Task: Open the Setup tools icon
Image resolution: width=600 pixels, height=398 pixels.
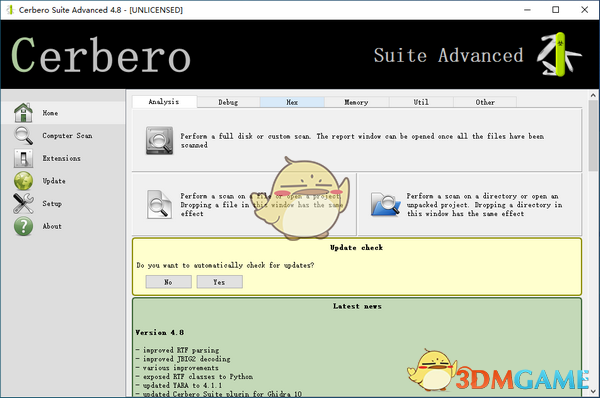Action: (23, 203)
